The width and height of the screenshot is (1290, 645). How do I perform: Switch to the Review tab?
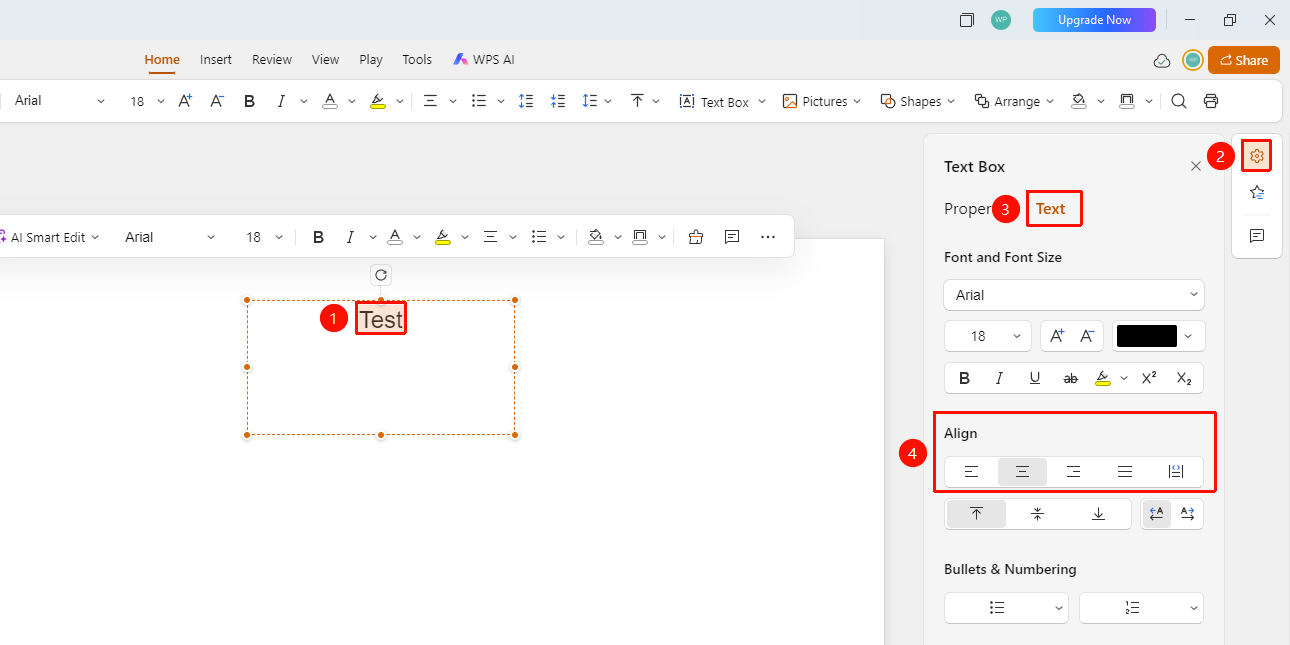[x=272, y=60]
